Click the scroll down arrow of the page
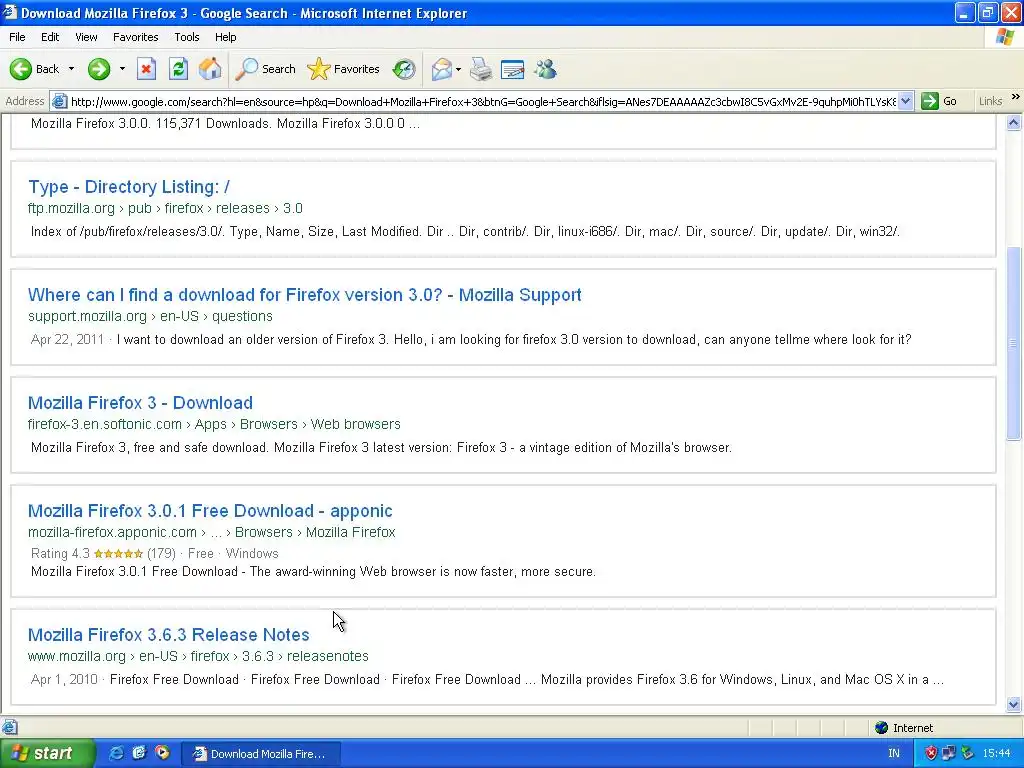1024x768 pixels. click(1014, 704)
